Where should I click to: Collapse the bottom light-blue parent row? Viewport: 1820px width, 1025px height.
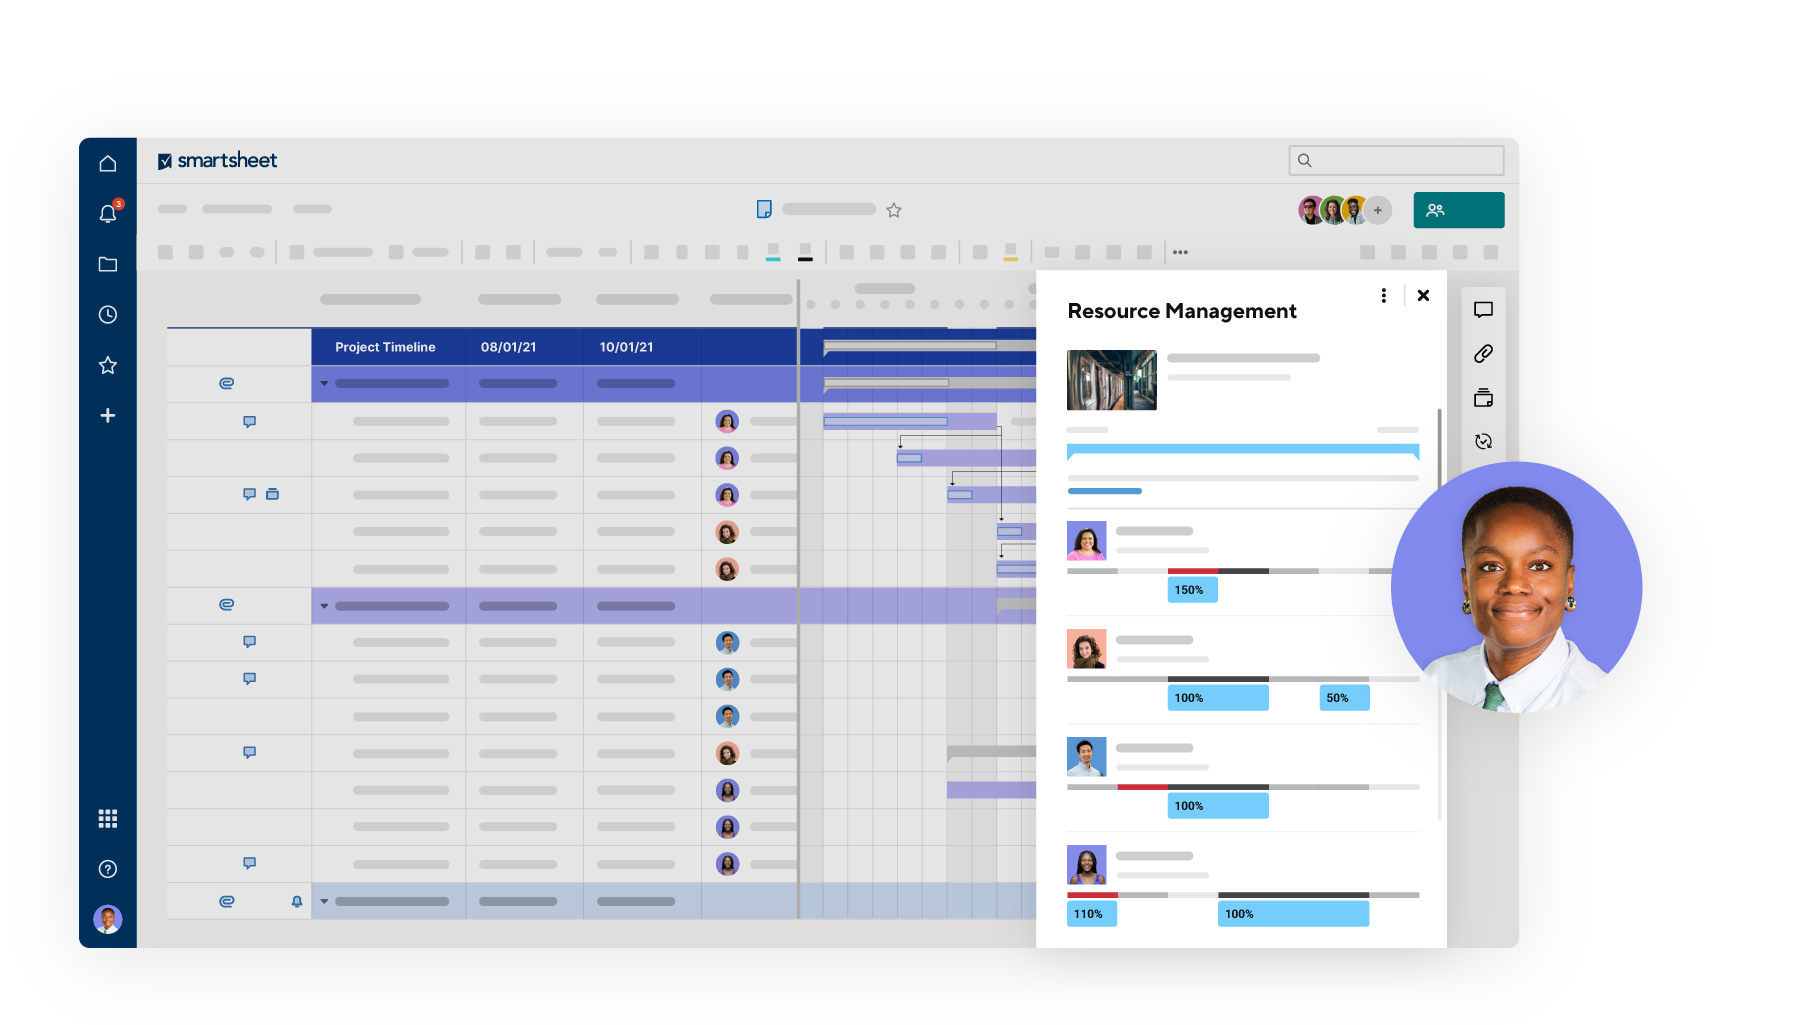324,901
